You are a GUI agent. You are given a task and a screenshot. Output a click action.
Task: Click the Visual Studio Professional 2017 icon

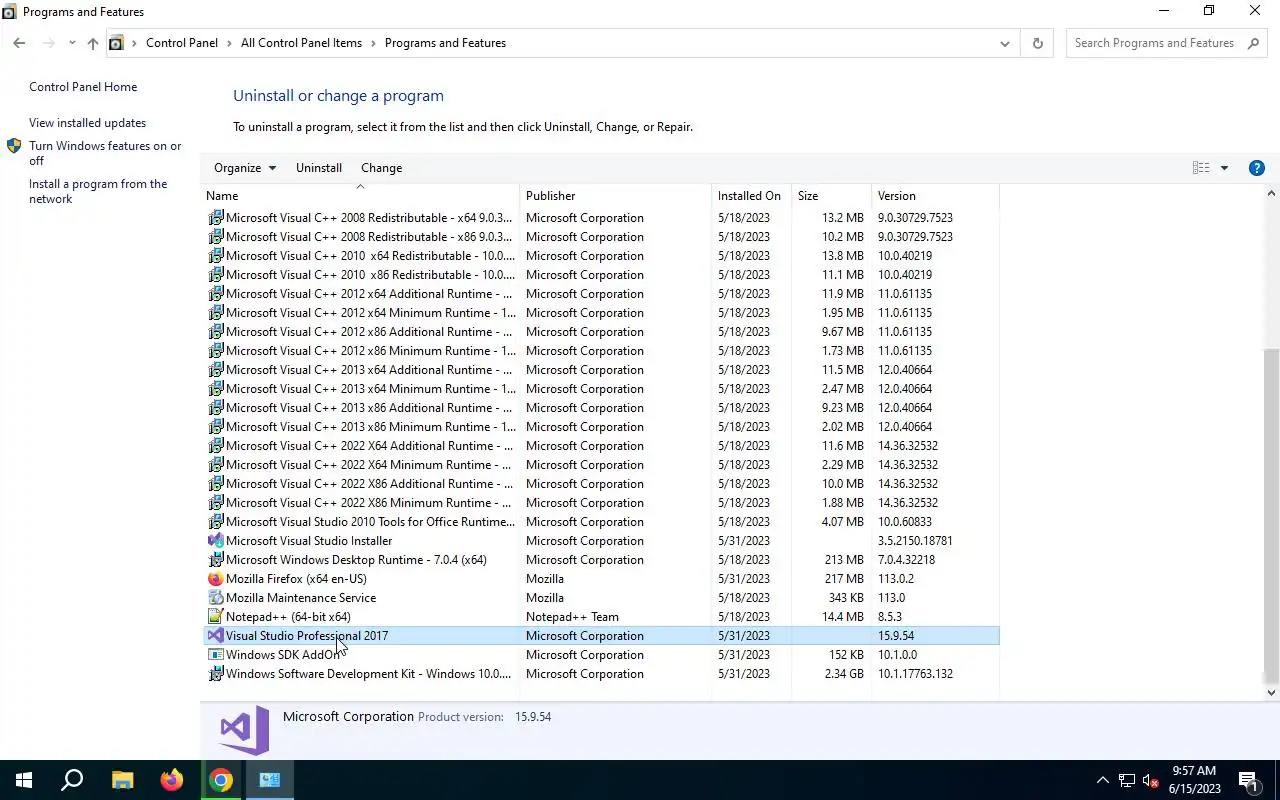pos(215,636)
